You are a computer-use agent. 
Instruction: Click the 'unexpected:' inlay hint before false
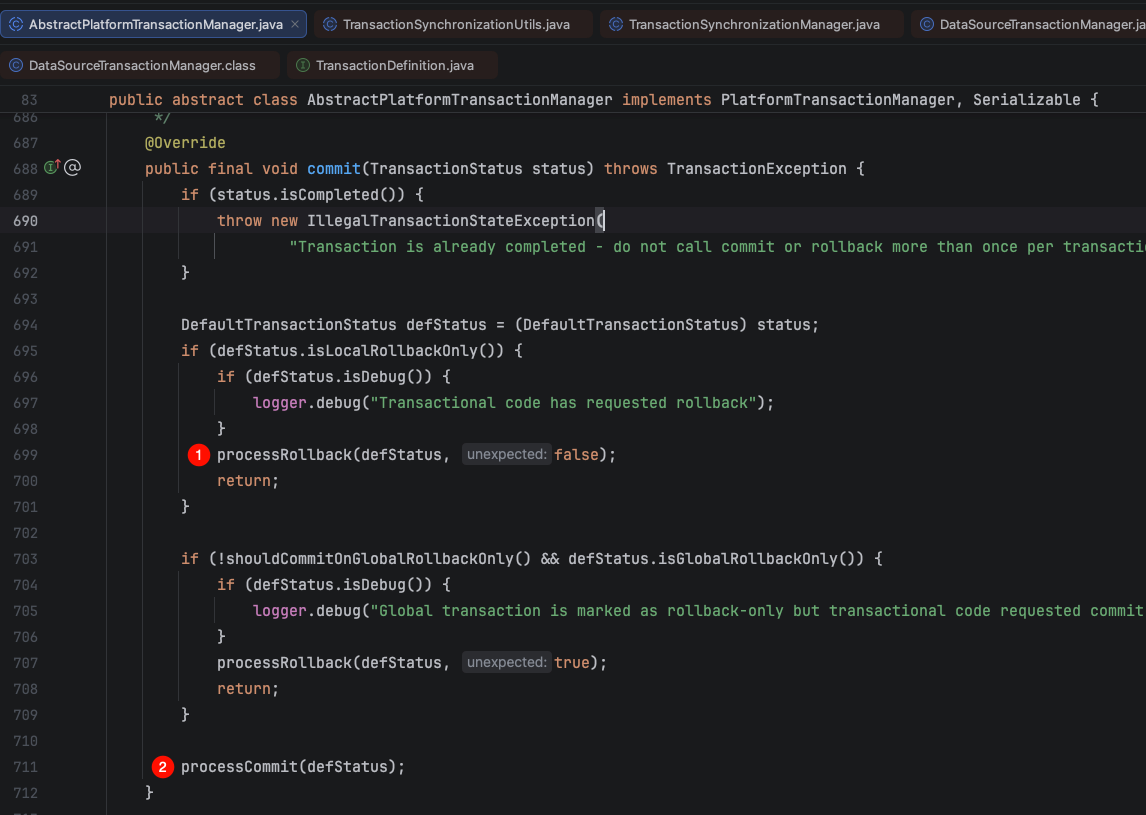point(506,454)
